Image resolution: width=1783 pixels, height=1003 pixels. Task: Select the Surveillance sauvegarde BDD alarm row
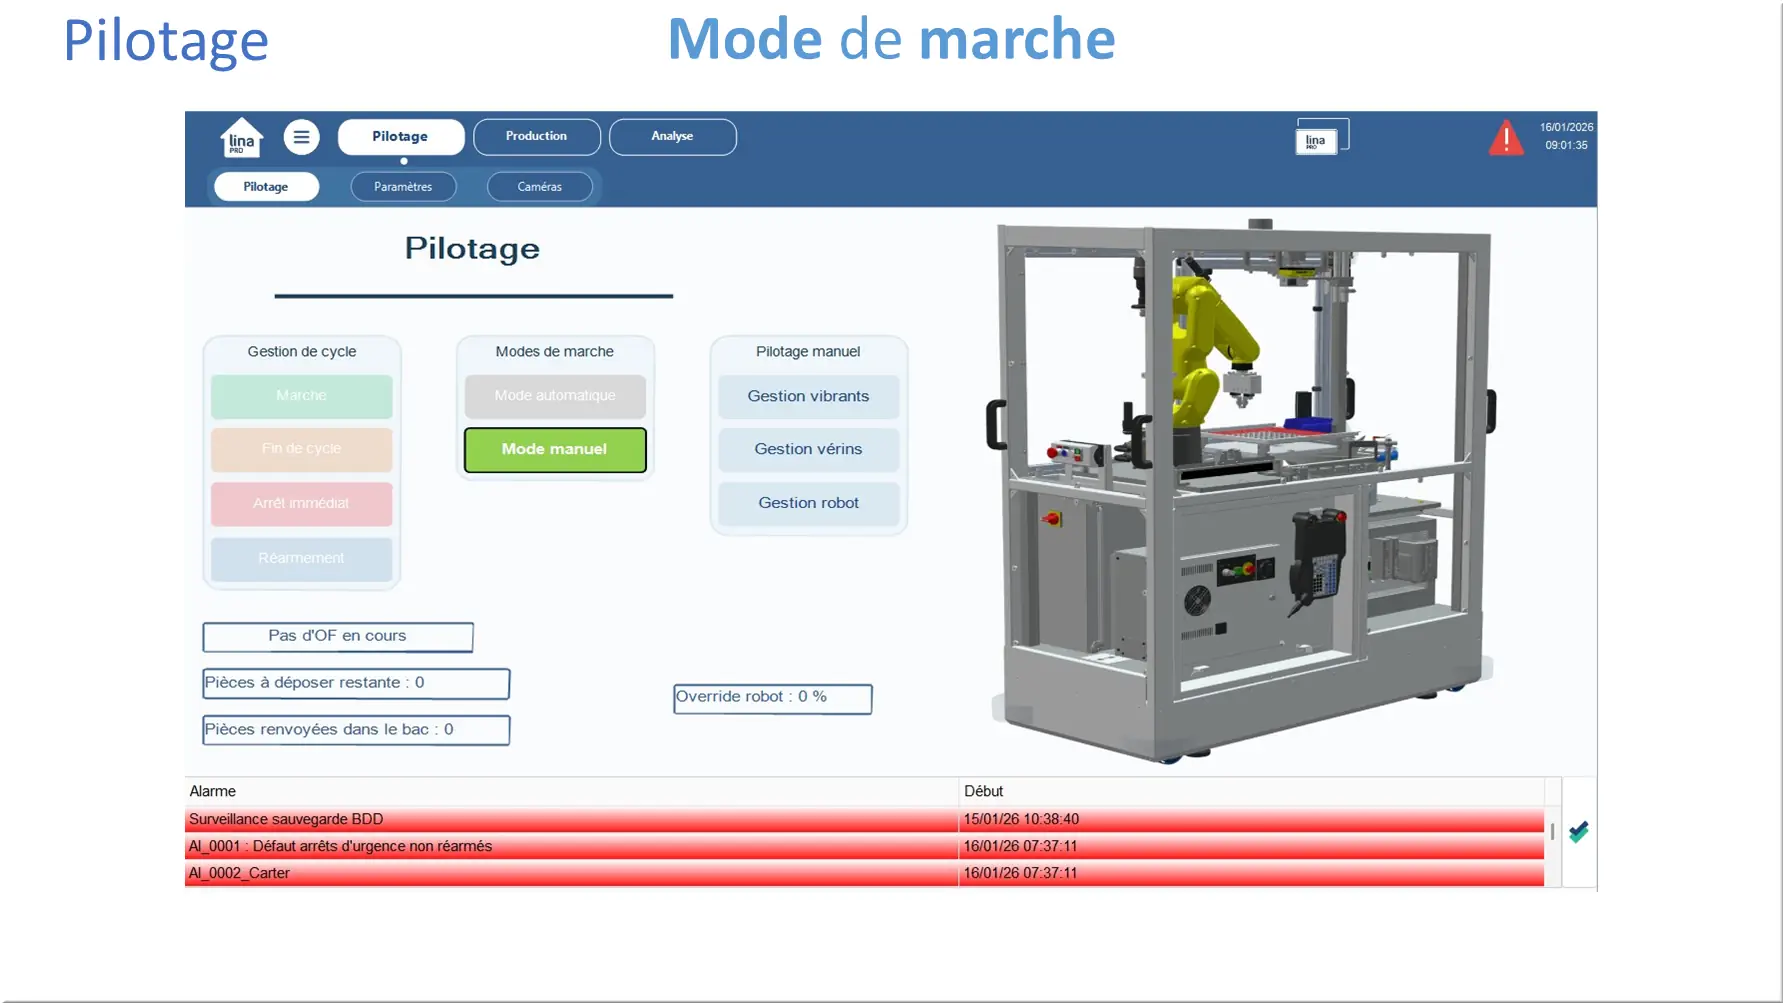pos(570,819)
